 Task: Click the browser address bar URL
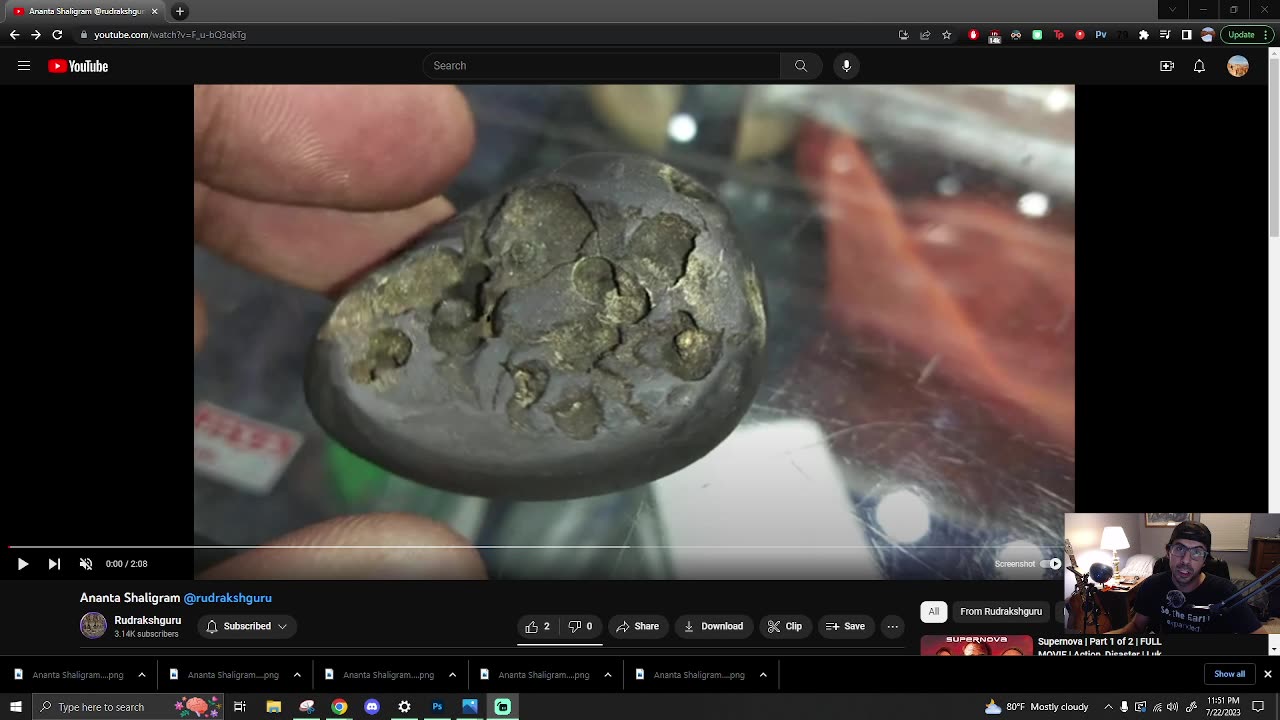(170, 35)
